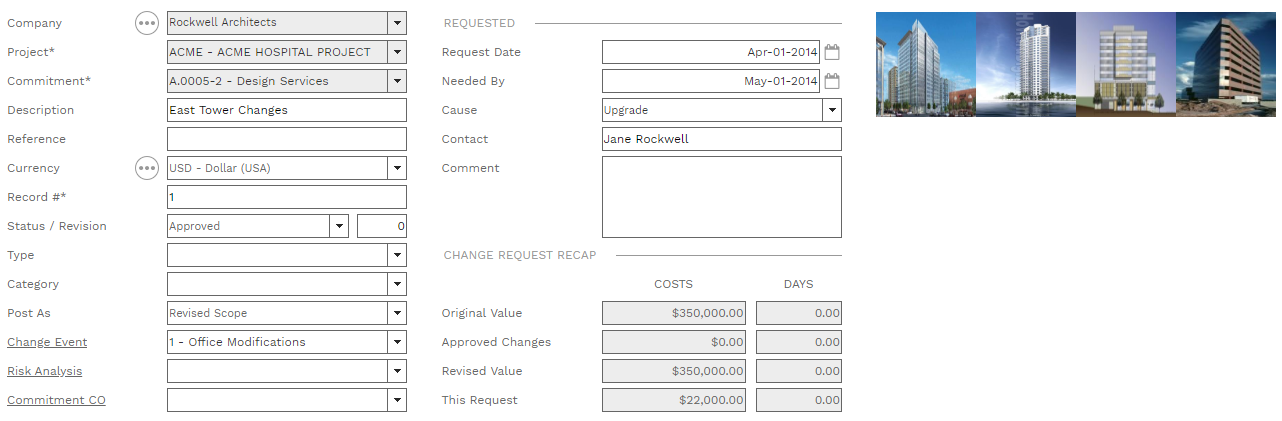The image size is (1282, 421).
Task: Click the Comment text area
Action: click(721, 197)
